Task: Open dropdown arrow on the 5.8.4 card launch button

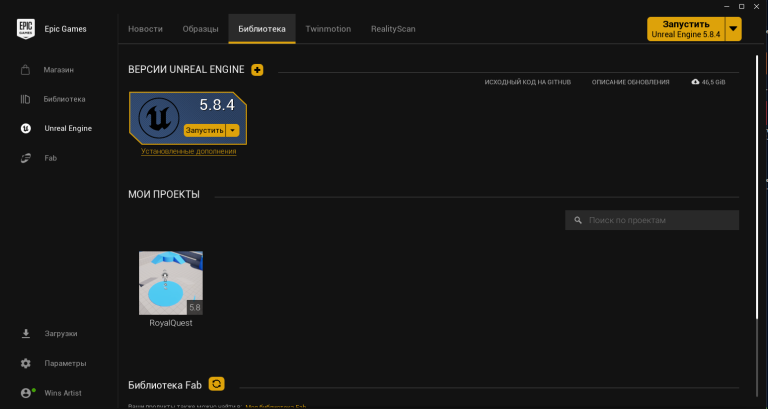Action: [x=233, y=130]
